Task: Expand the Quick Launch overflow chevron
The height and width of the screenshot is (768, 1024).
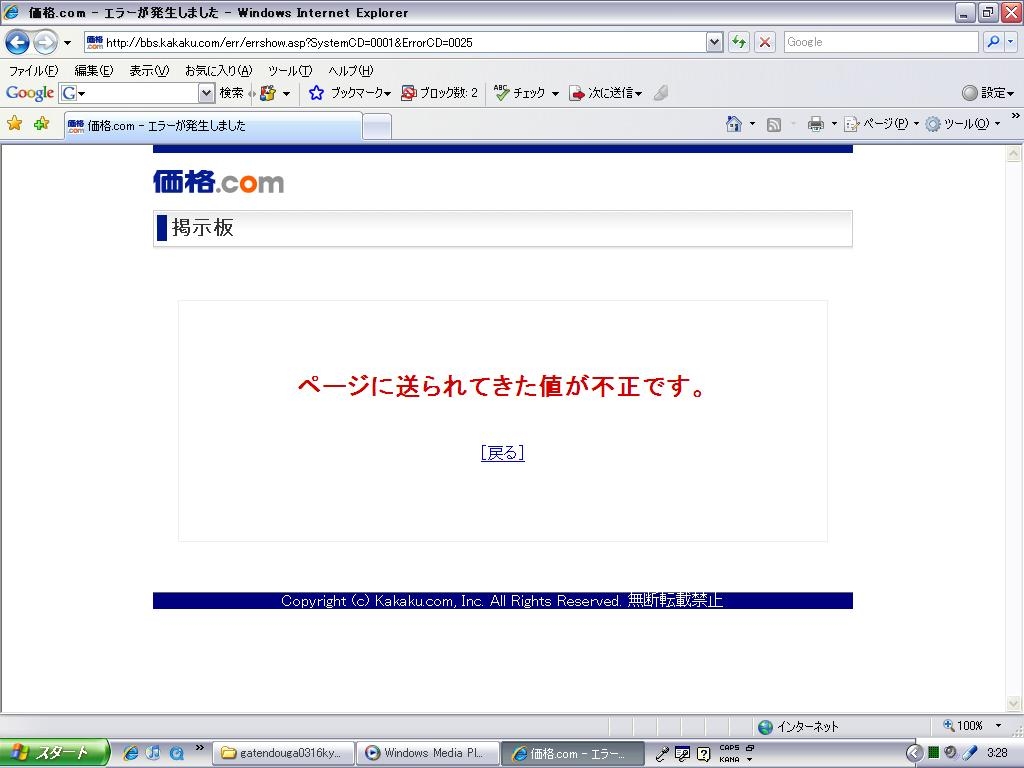Action: click(x=199, y=748)
